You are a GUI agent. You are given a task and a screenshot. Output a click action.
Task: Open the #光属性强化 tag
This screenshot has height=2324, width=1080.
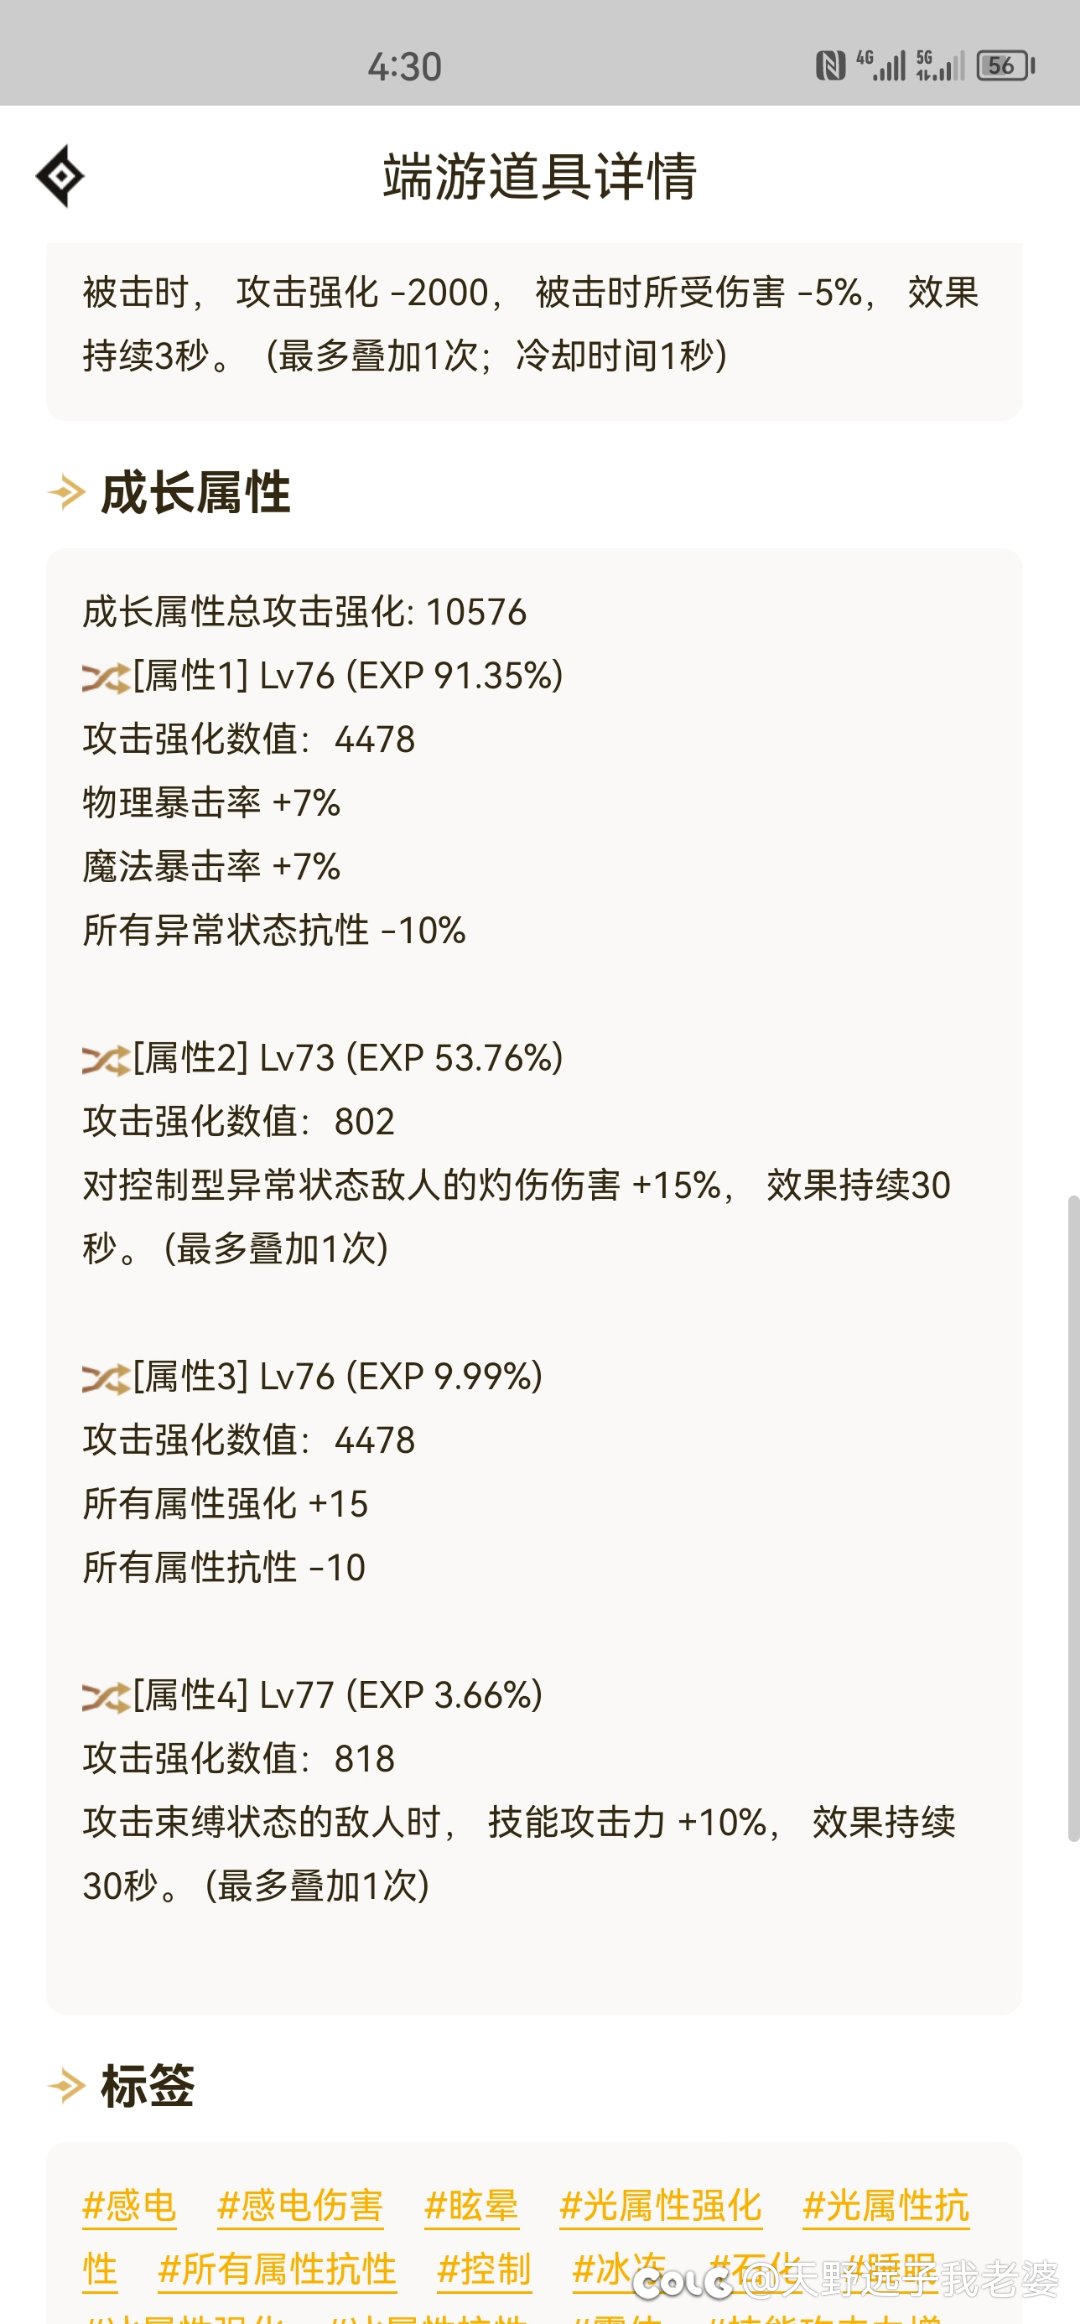pos(661,2205)
